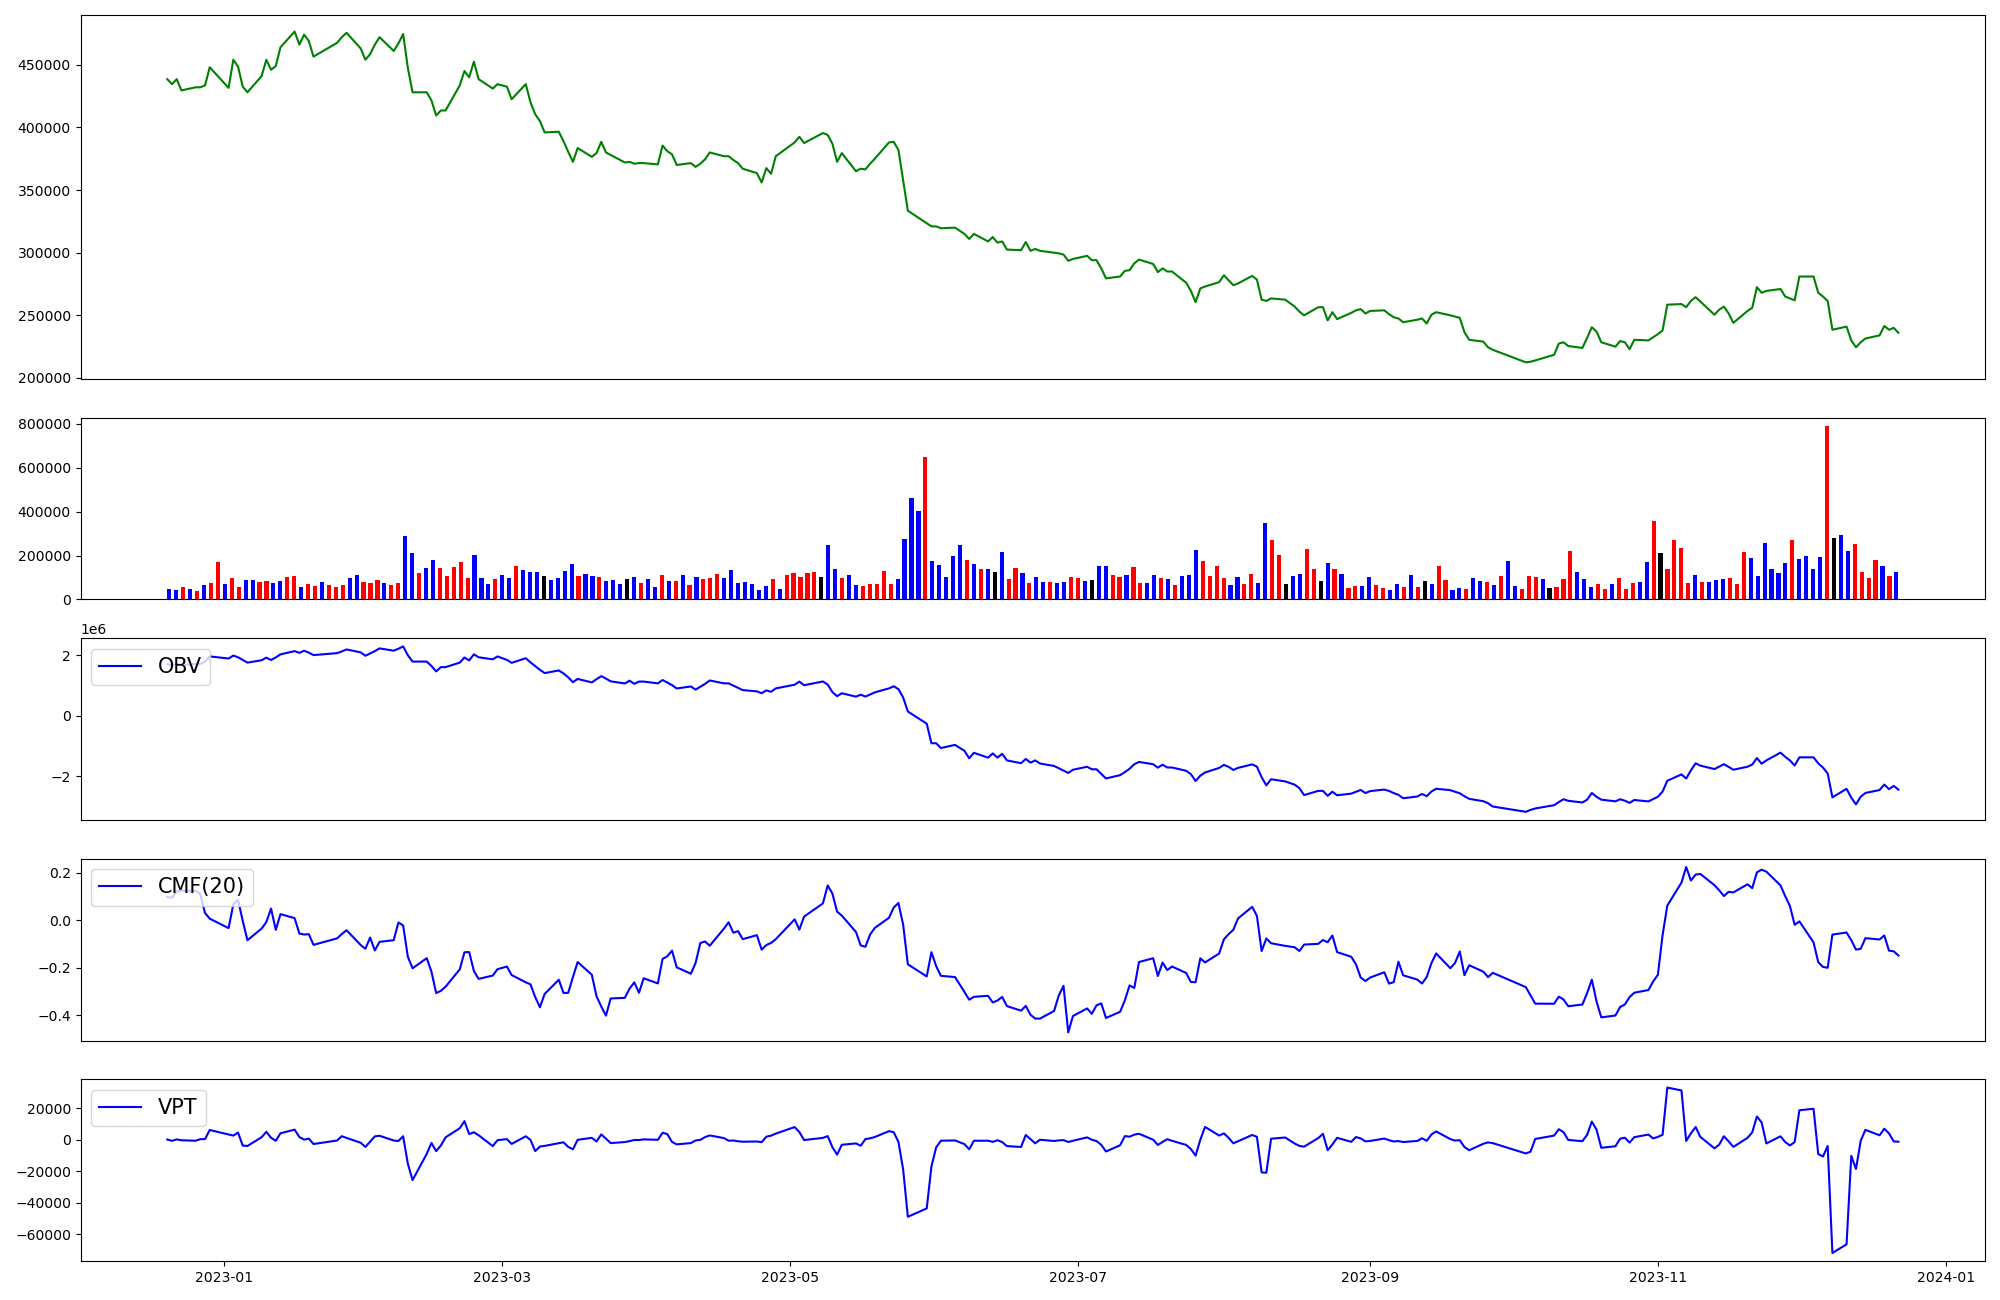Click the 2023-09 x-axis date label
The width and height of the screenshot is (2000, 1300).
(x=1369, y=1276)
